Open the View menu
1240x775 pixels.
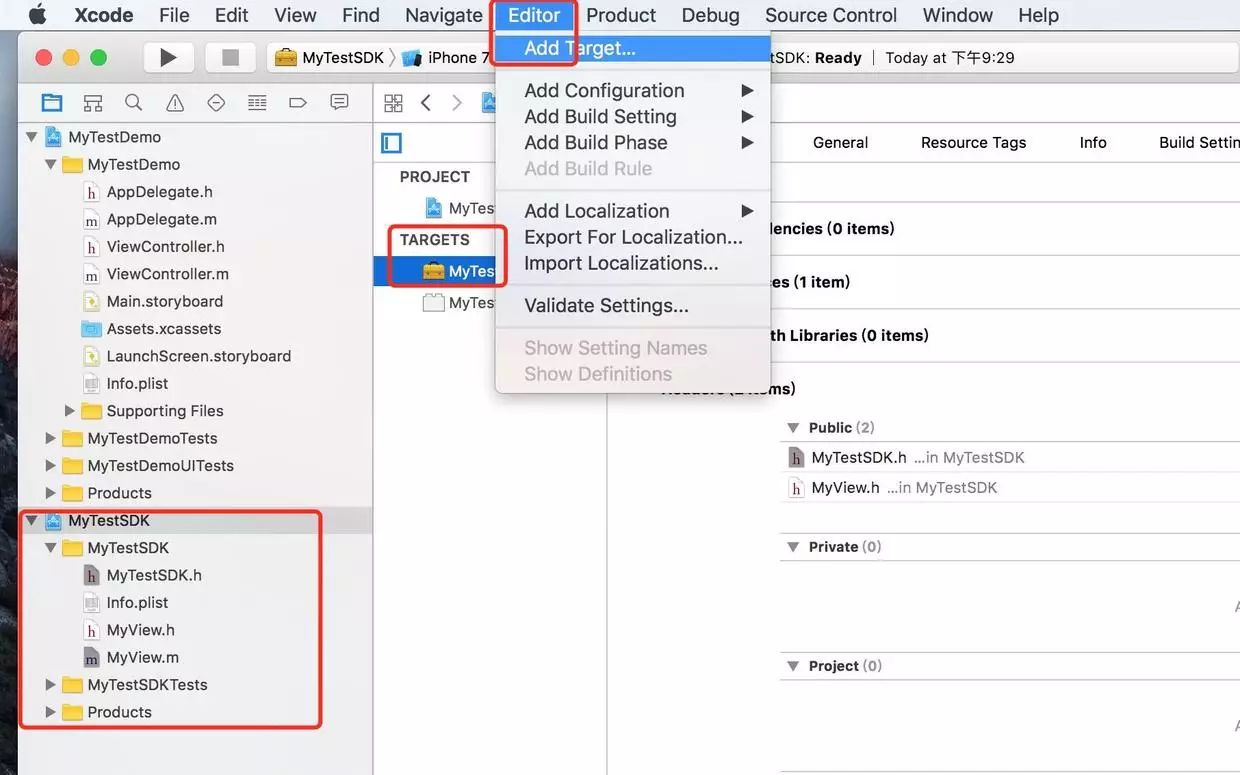(295, 15)
